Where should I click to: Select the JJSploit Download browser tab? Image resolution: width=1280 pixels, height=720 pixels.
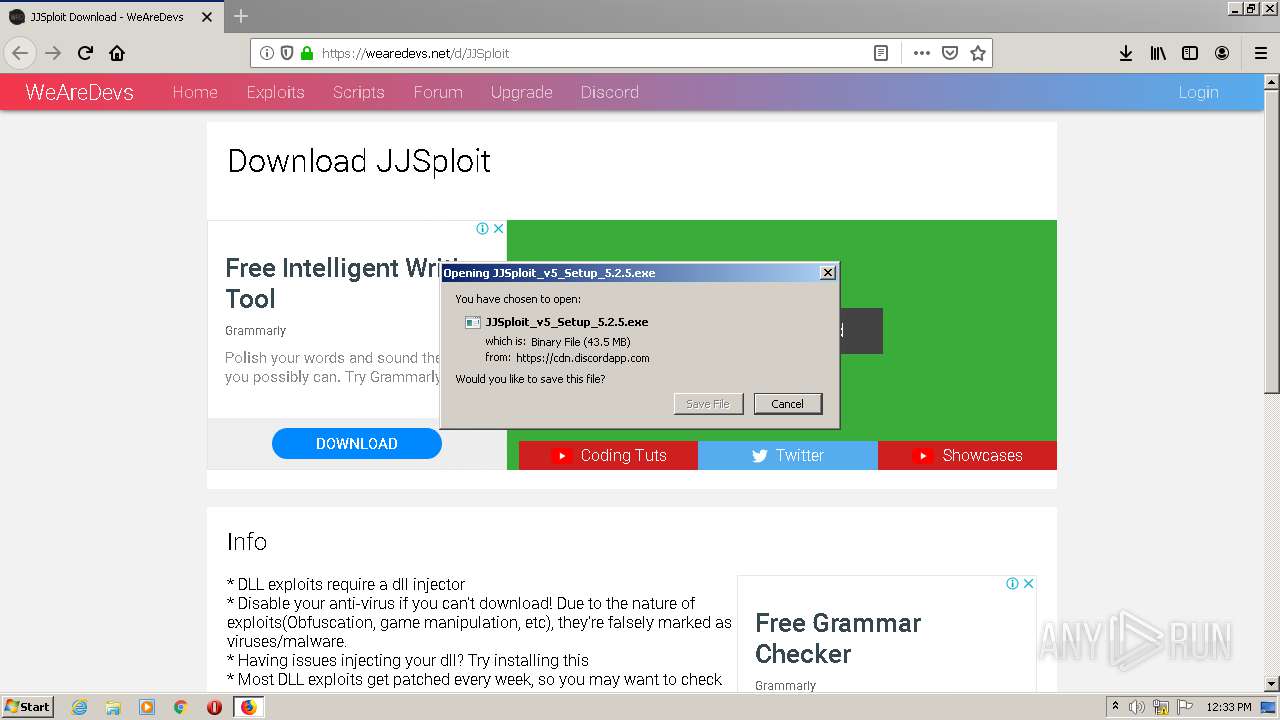tap(110, 17)
